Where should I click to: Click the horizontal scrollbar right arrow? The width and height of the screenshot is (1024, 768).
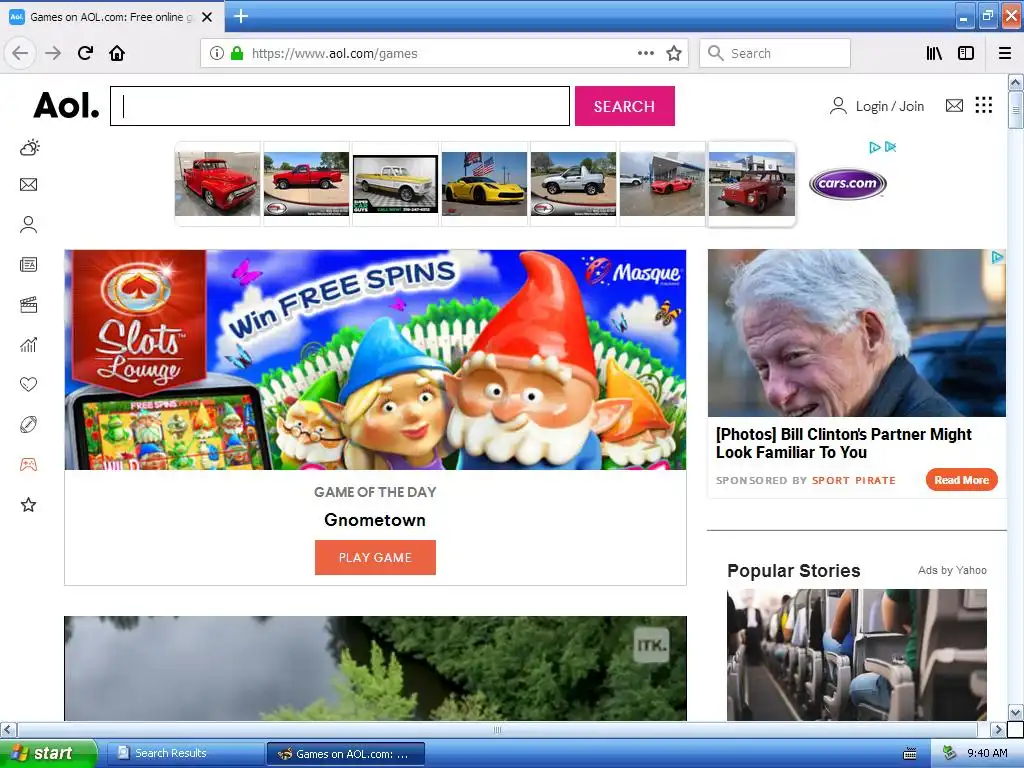(x=997, y=729)
